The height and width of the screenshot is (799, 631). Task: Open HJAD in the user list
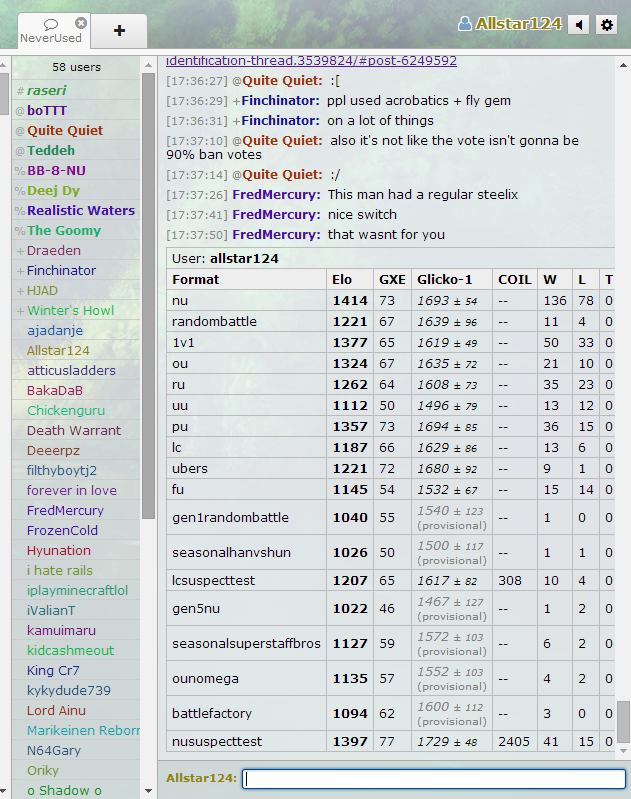[76, 290]
